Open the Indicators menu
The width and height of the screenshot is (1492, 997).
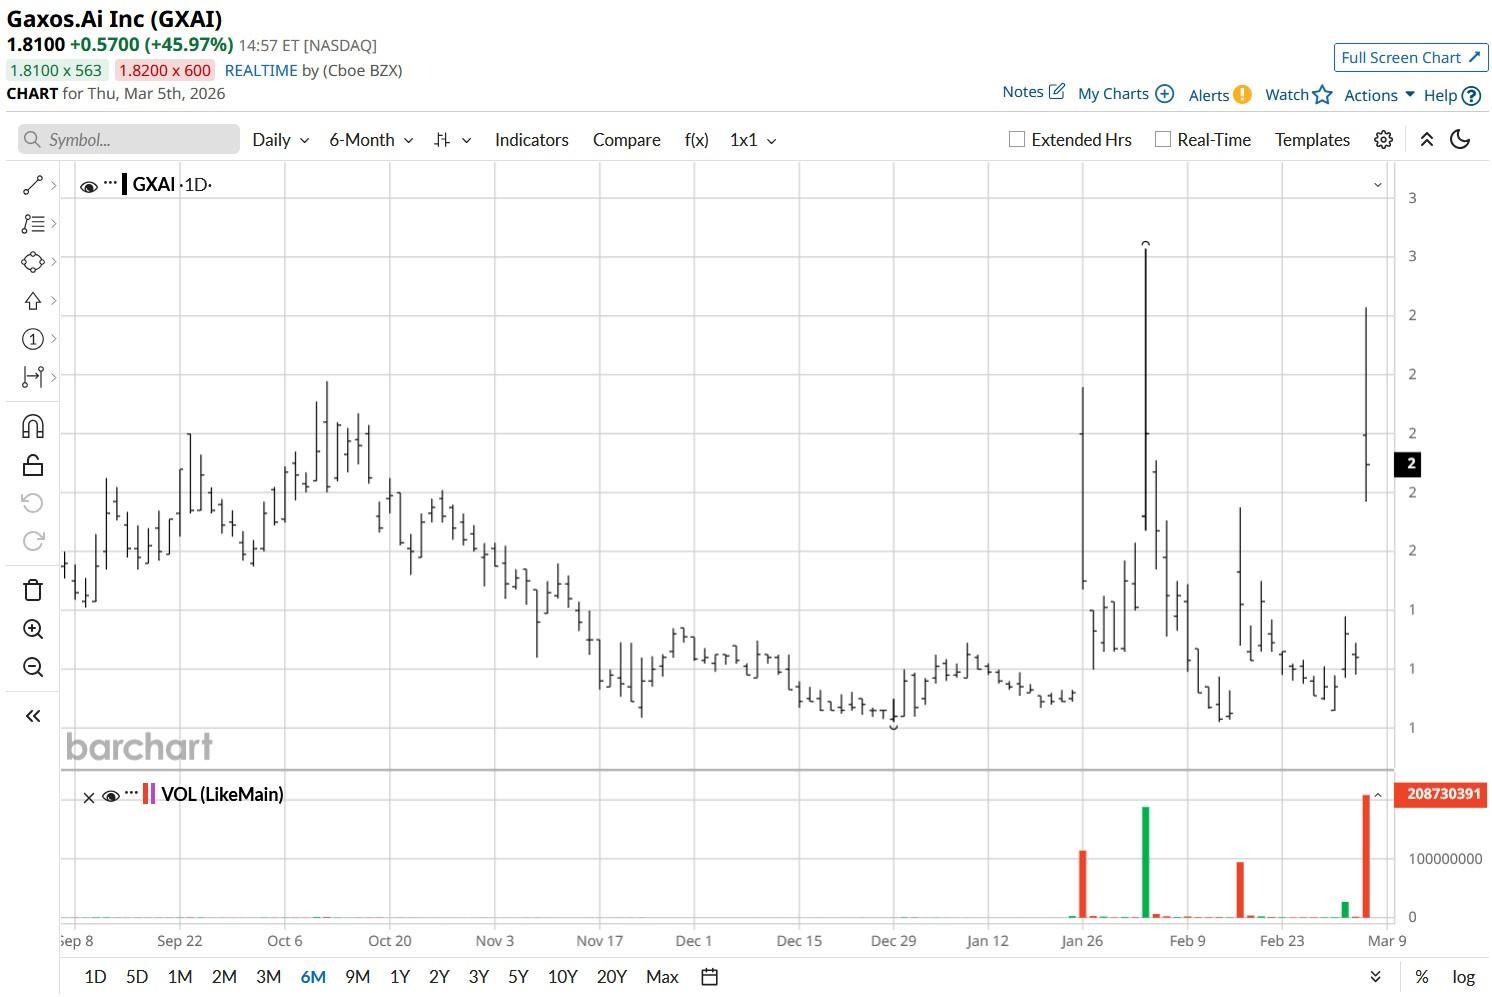pyautogui.click(x=531, y=140)
